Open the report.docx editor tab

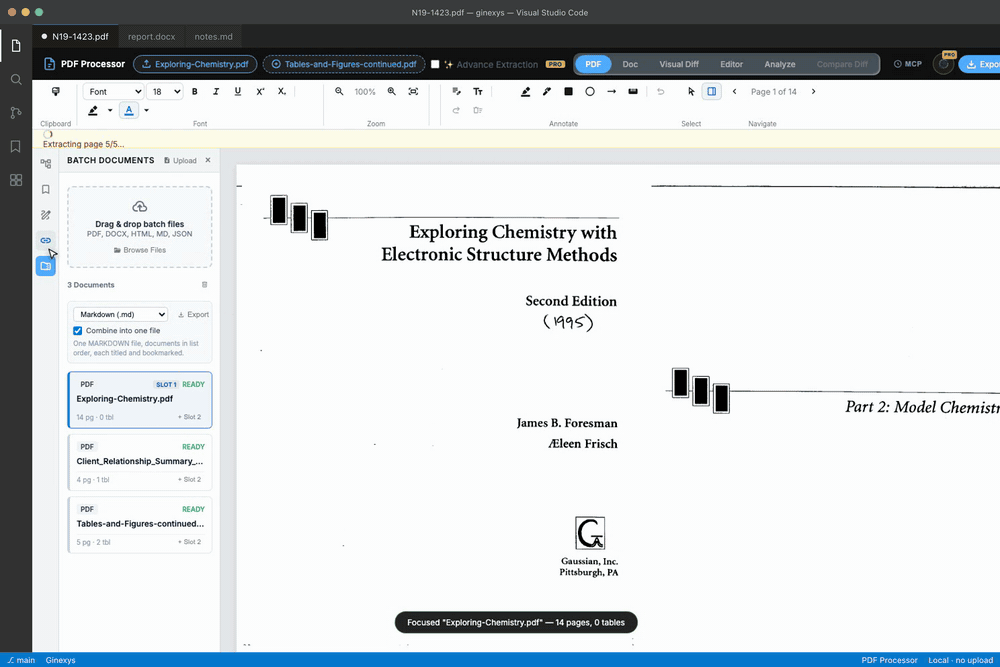pos(151,36)
